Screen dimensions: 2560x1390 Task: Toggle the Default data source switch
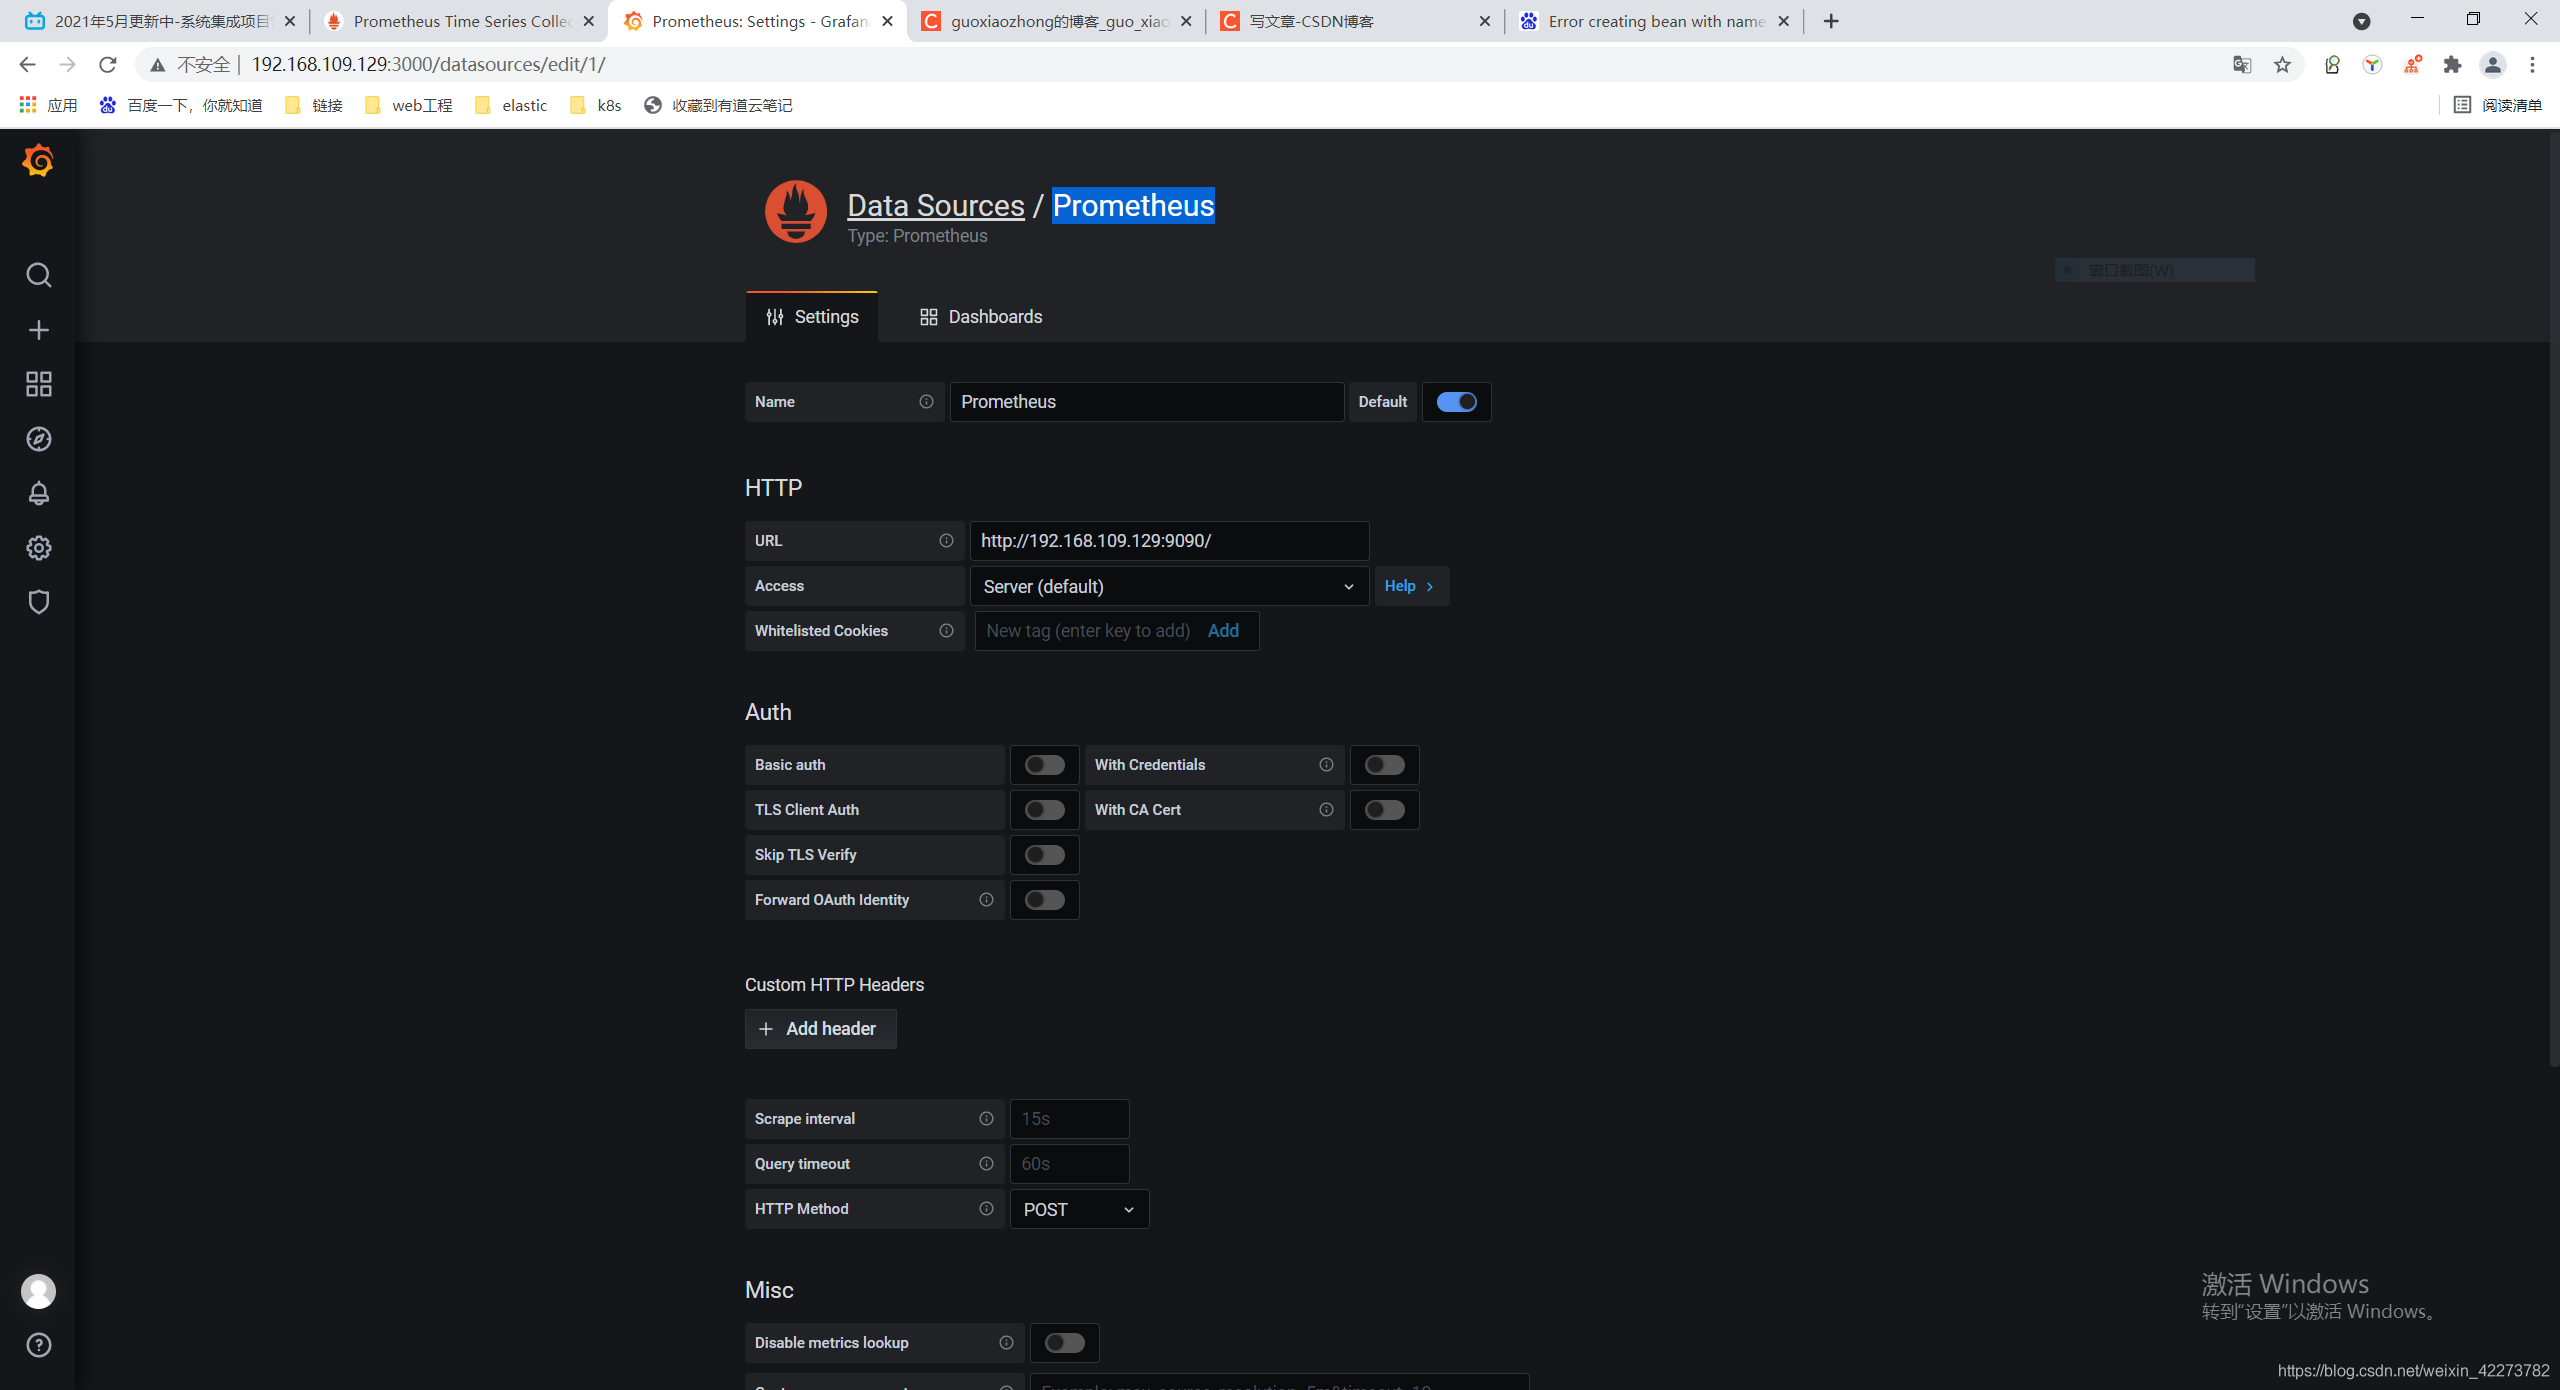coord(1456,402)
